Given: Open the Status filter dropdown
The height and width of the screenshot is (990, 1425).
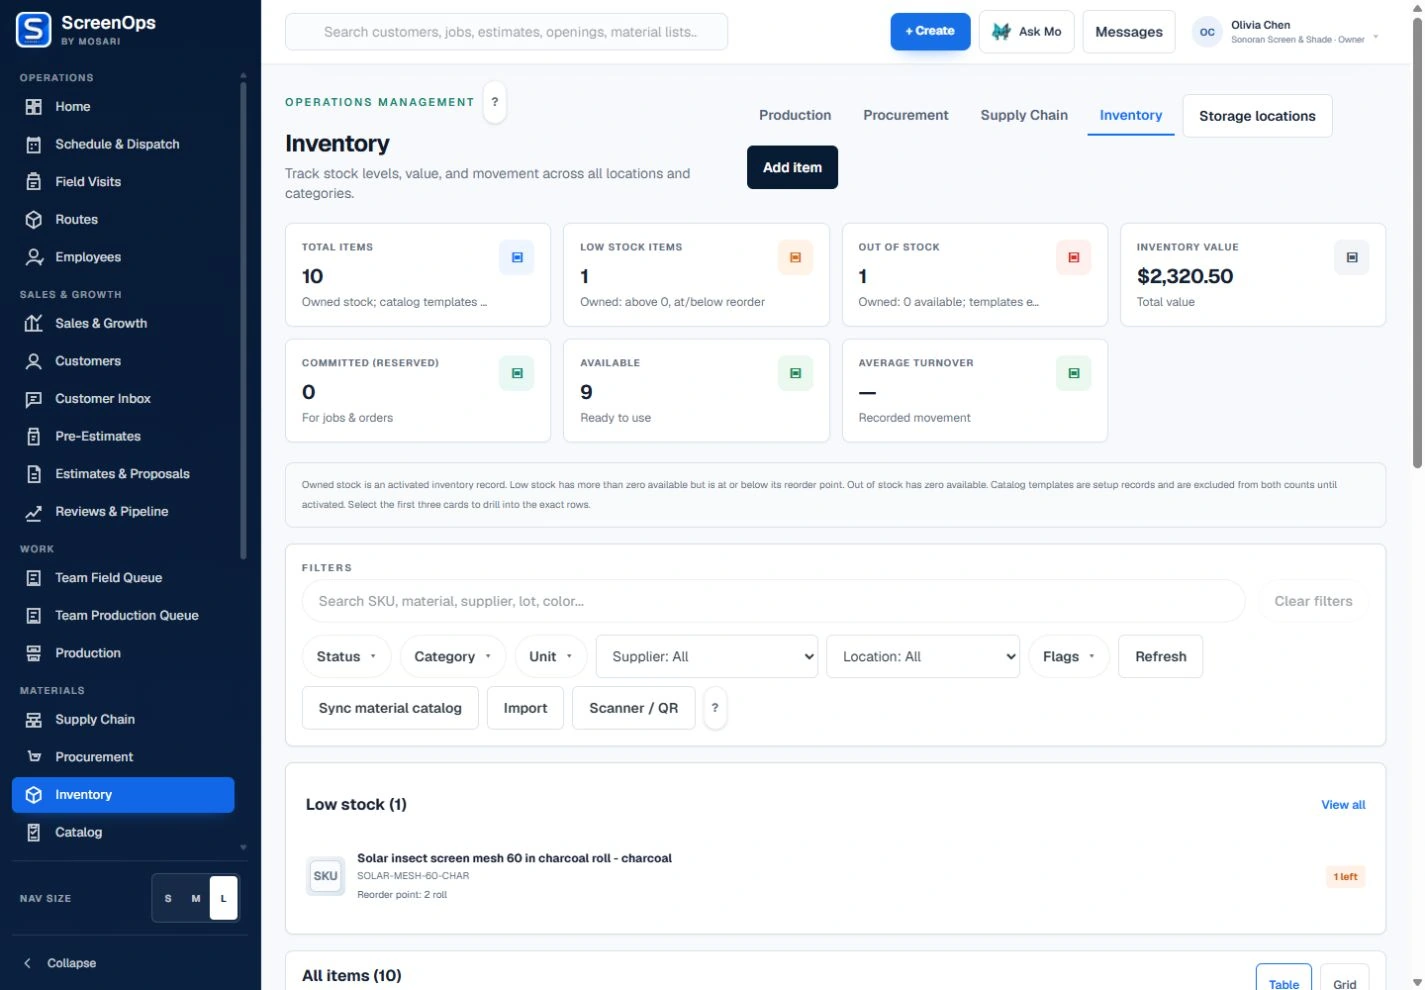Looking at the screenshot, I should click(346, 657).
